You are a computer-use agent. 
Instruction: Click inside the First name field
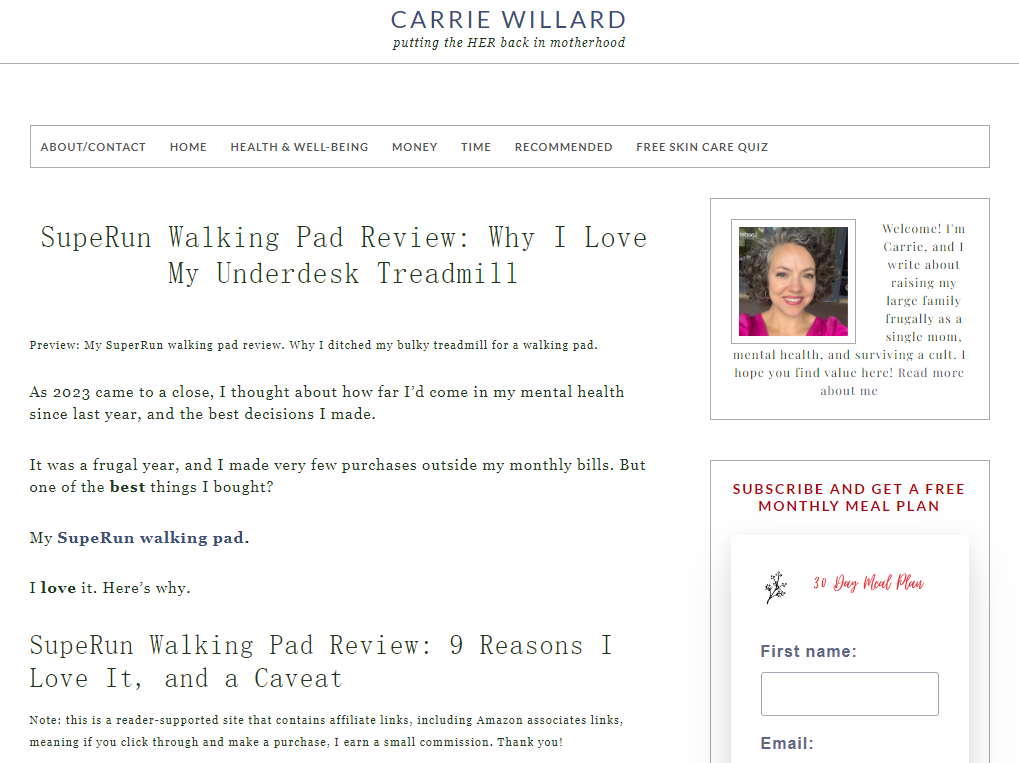849,693
